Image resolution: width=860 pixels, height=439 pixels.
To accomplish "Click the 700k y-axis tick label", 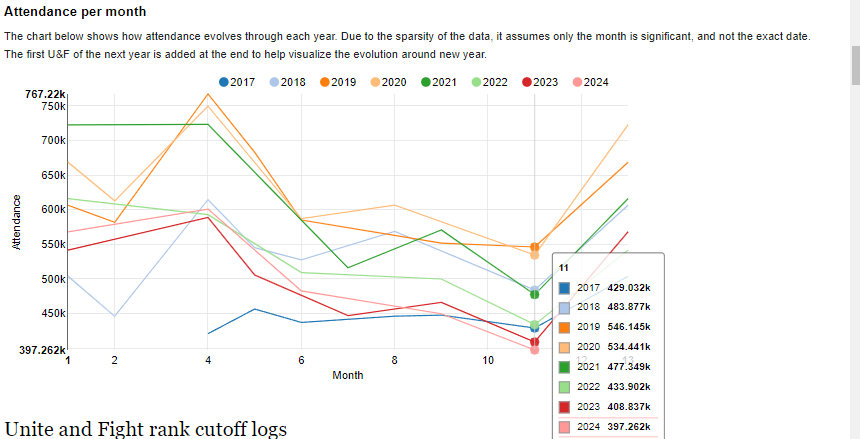I will pyautogui.click(x=54, y=140).
